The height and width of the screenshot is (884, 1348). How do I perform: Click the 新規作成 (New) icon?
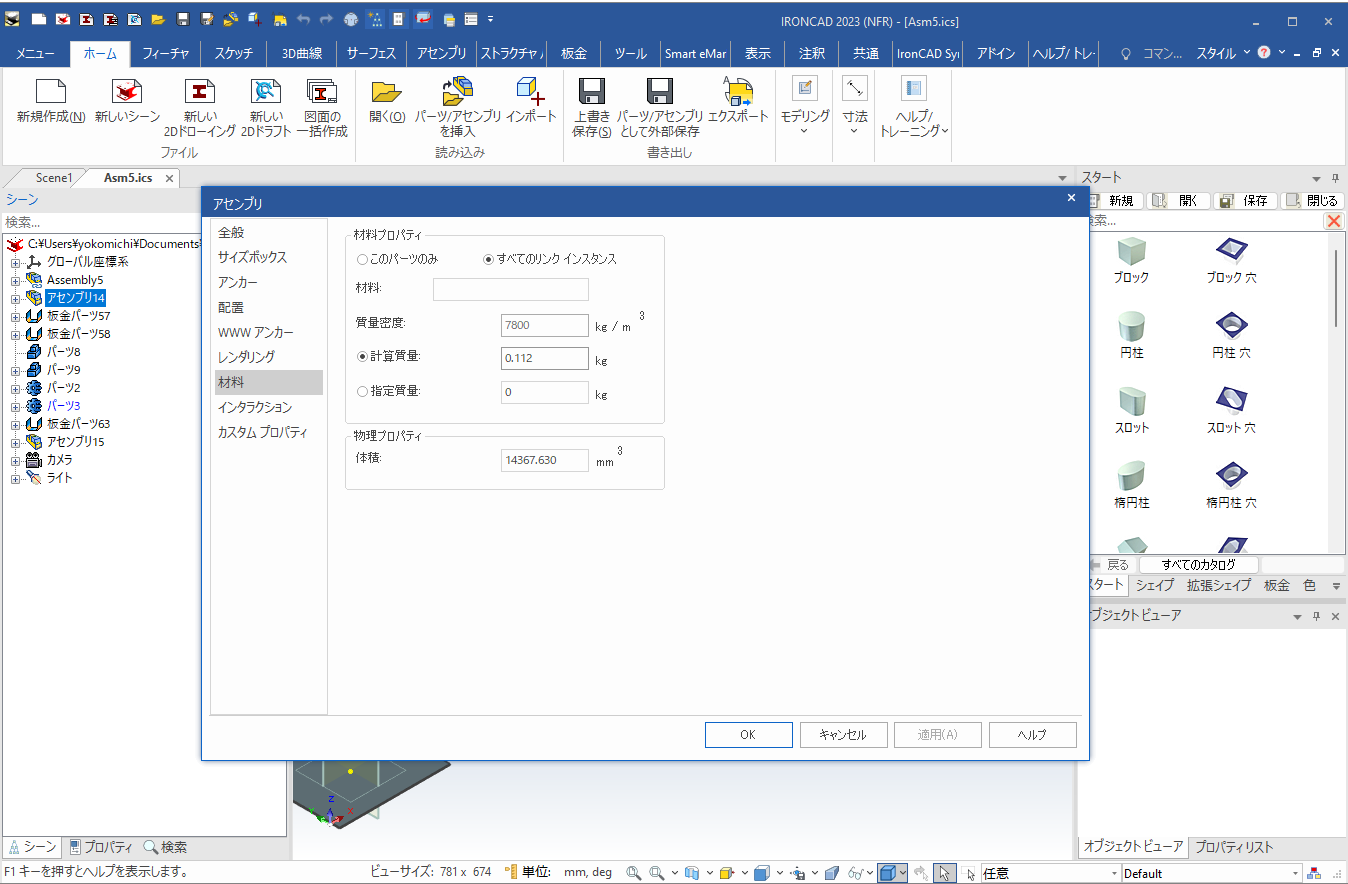(x=50, y=93)
